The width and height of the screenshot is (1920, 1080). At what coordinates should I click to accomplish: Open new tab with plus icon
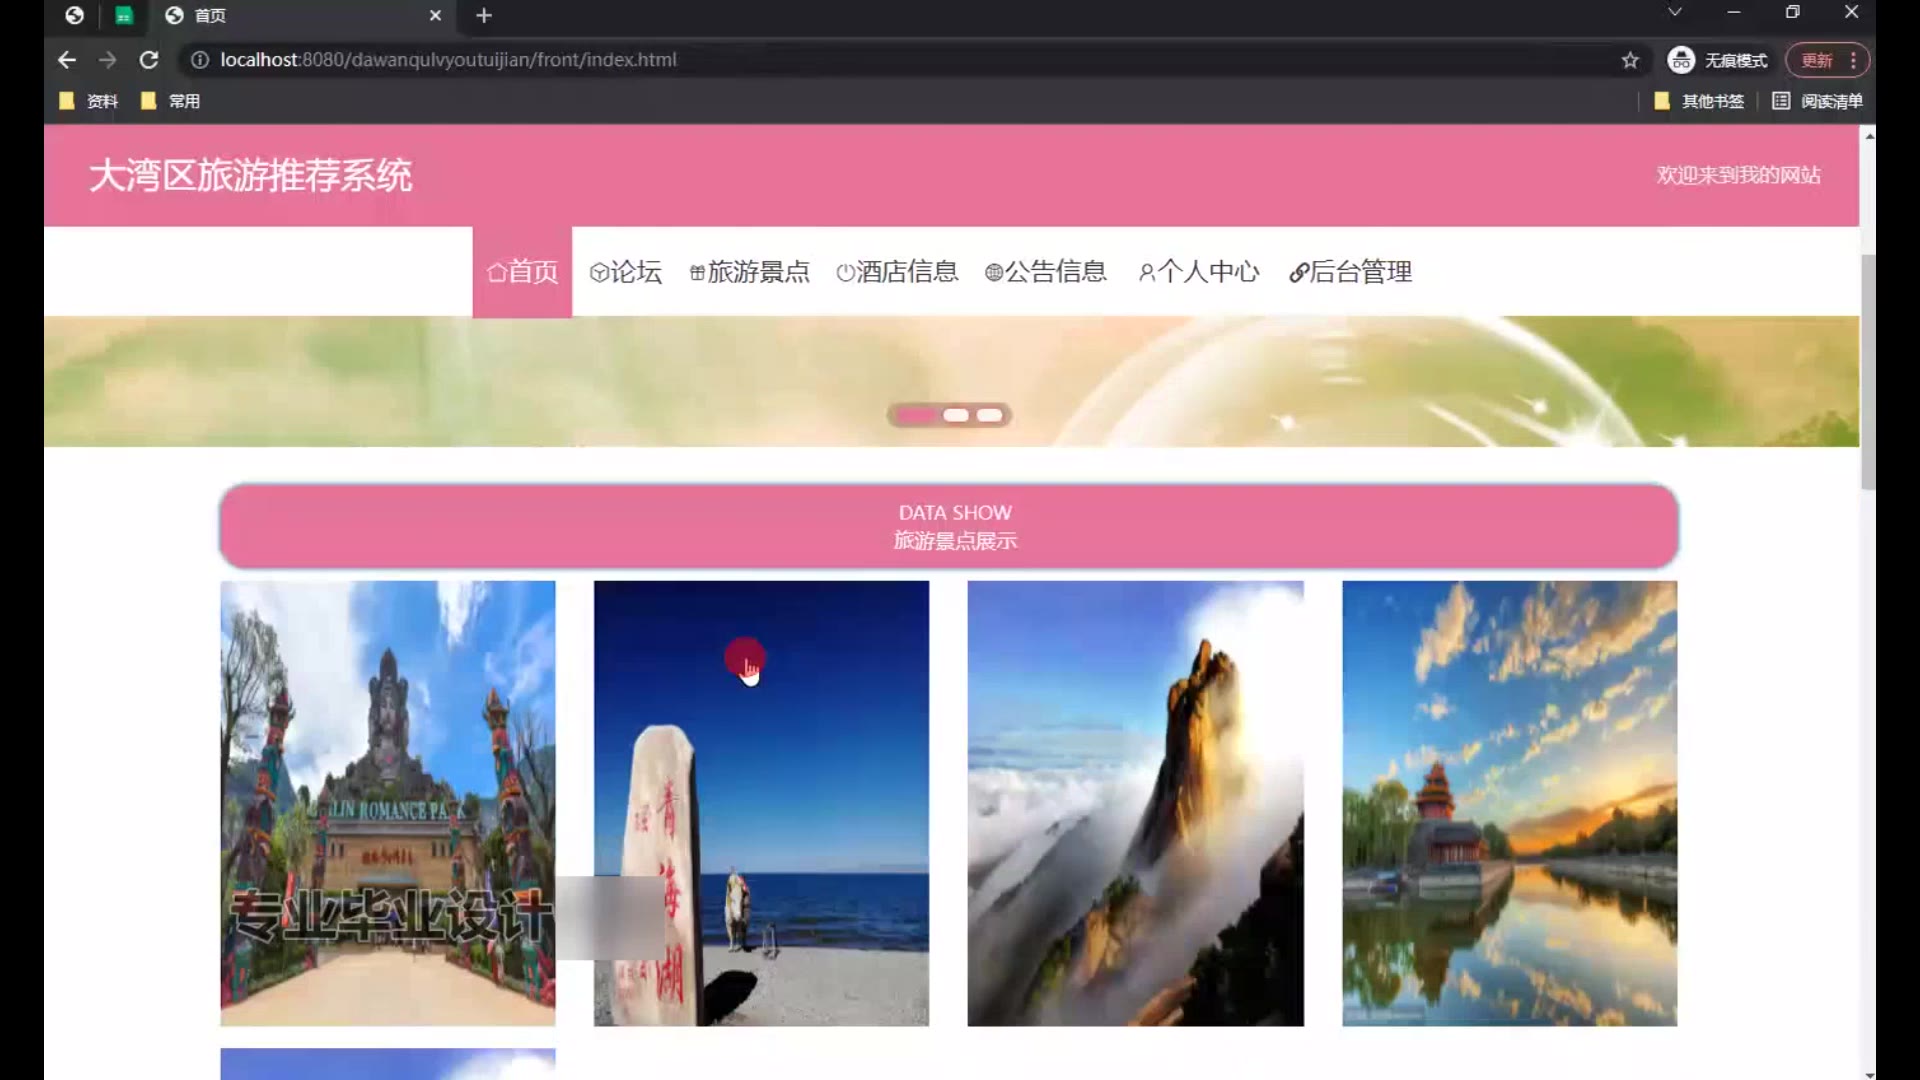(x=484, y=16)
